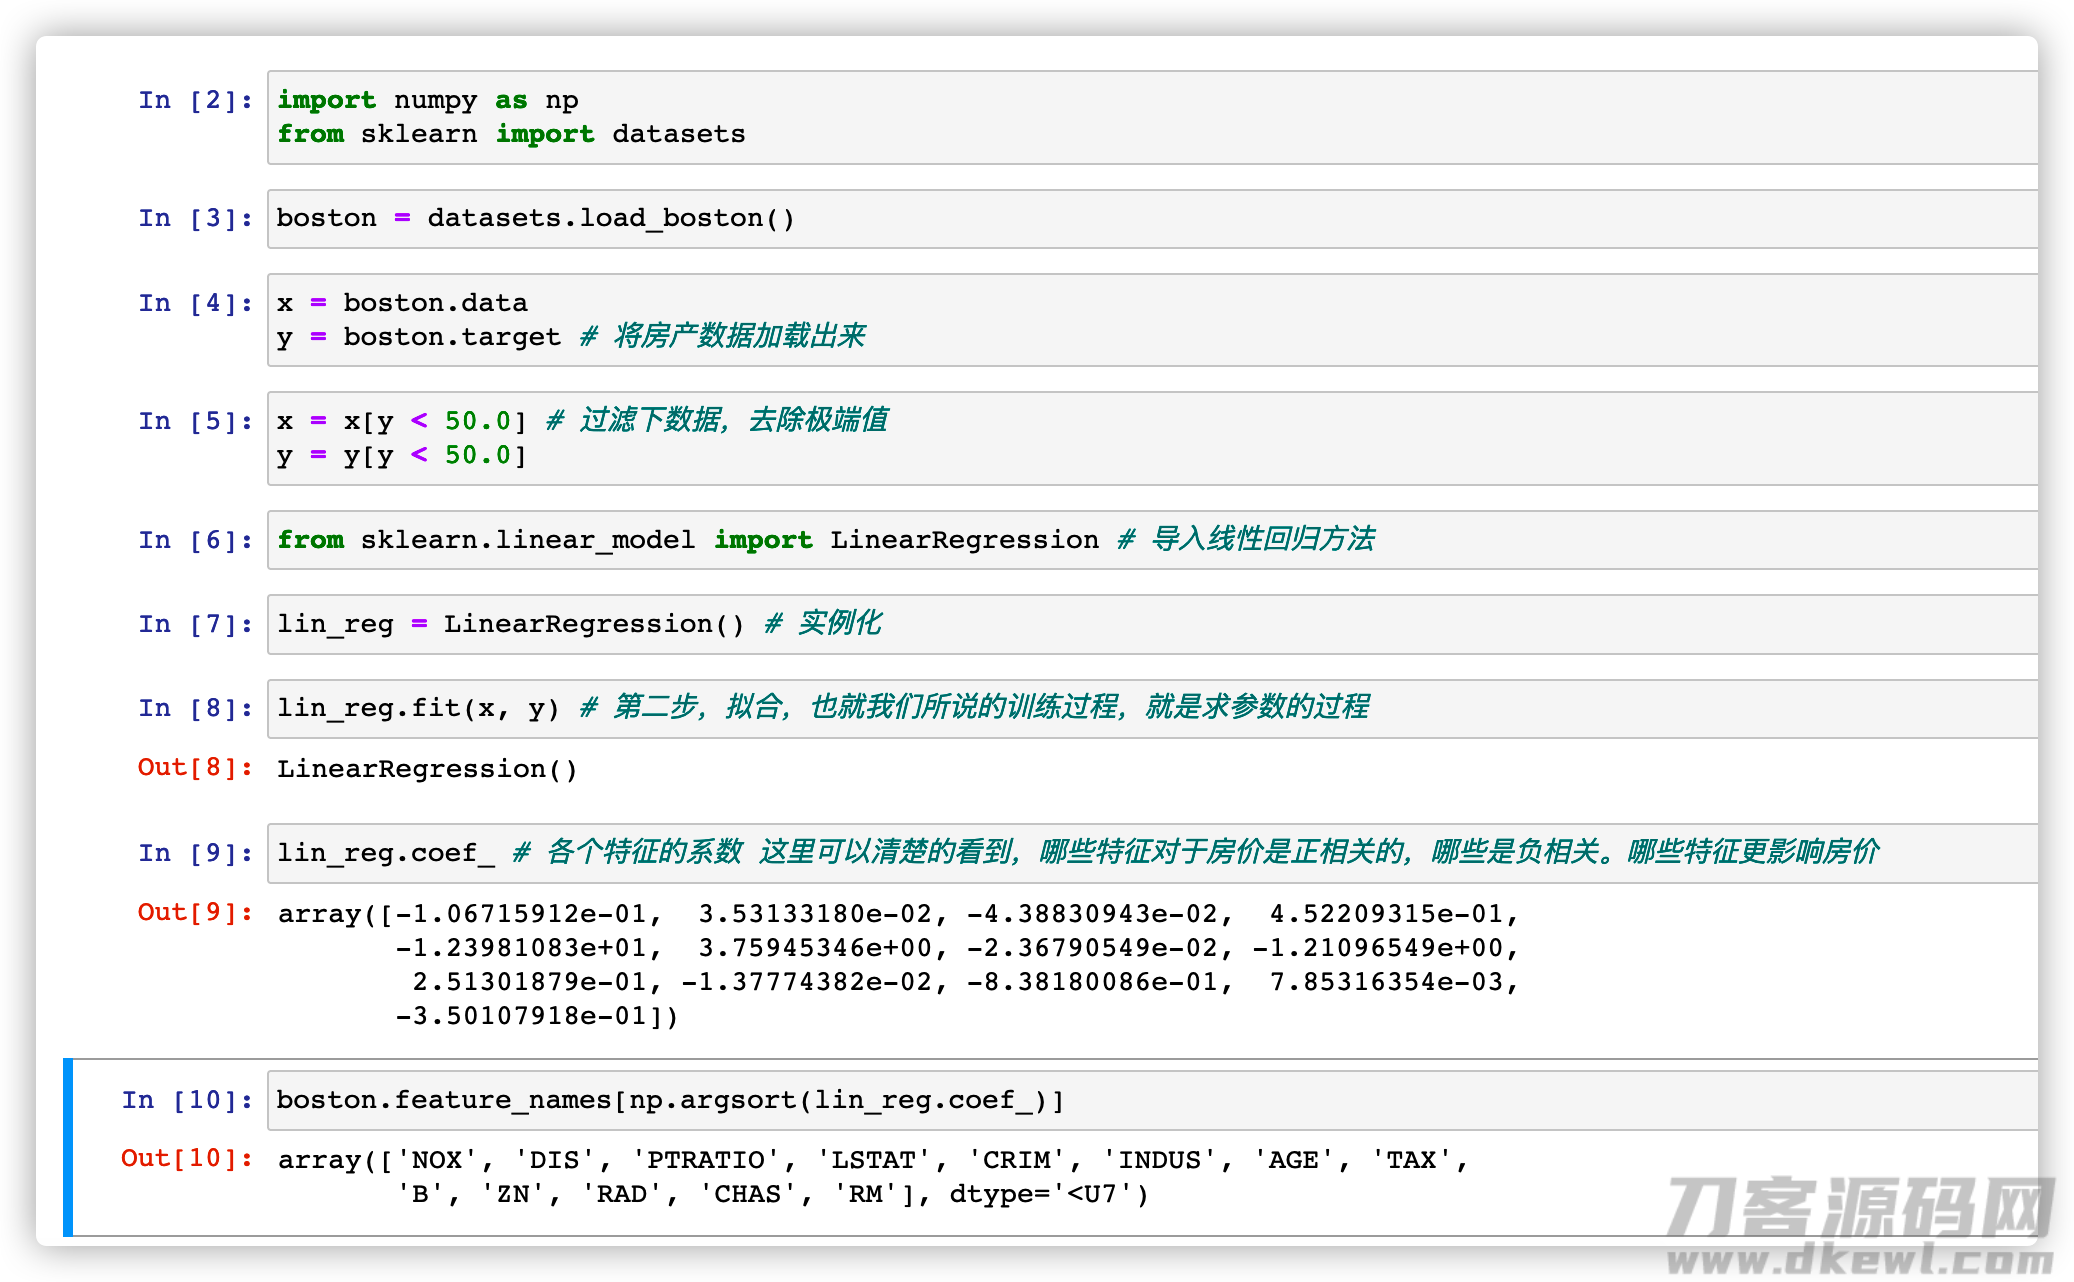Click the boston.feature_names argsort cell In [10]
Image resolution: width=2074 pixels, height=1282 pixels.
click(1152, 1100)
